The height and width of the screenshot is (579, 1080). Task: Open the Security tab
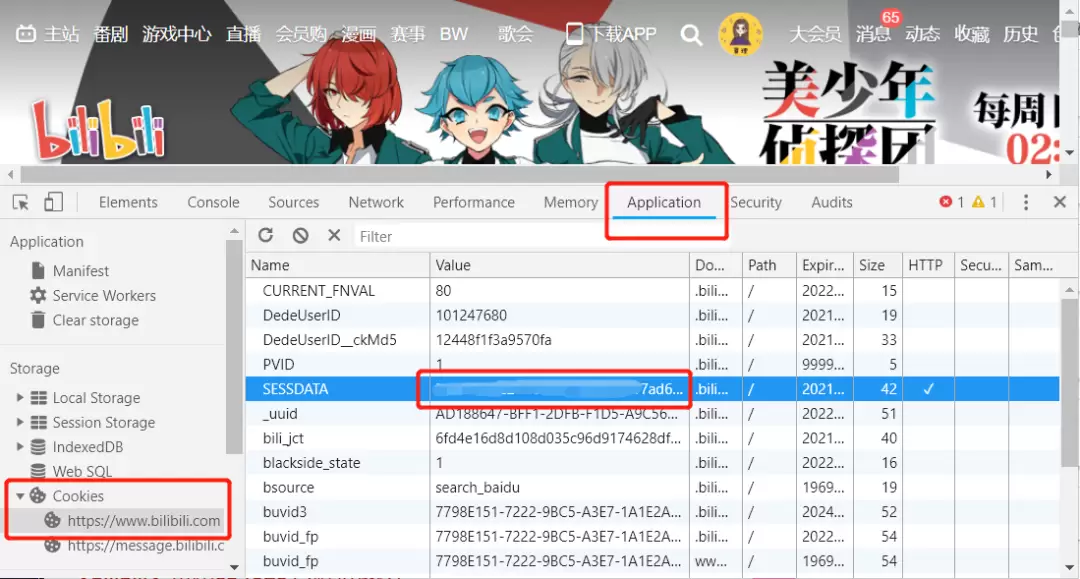click(756, 202)
